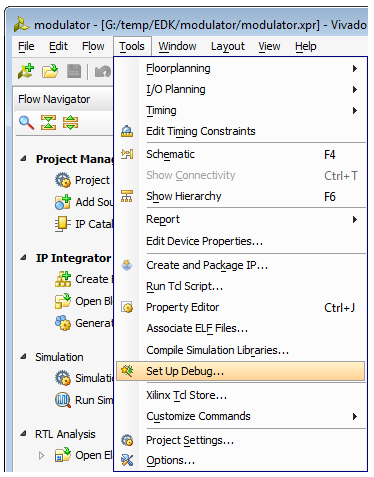
Task: Select Set Up Debug
Action: click(240, 371)
